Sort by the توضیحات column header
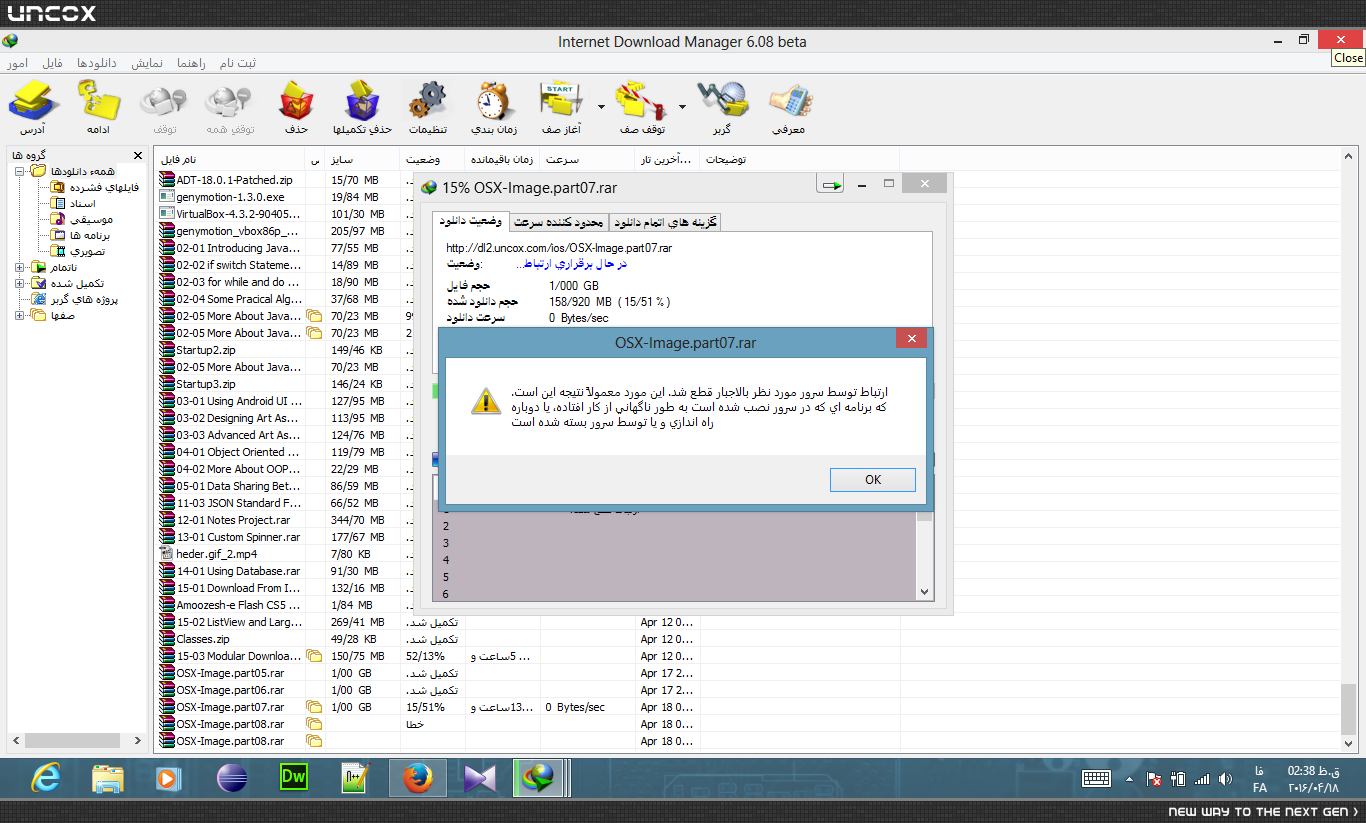This screenshot has width=1366, height=823. click(800, 159)
